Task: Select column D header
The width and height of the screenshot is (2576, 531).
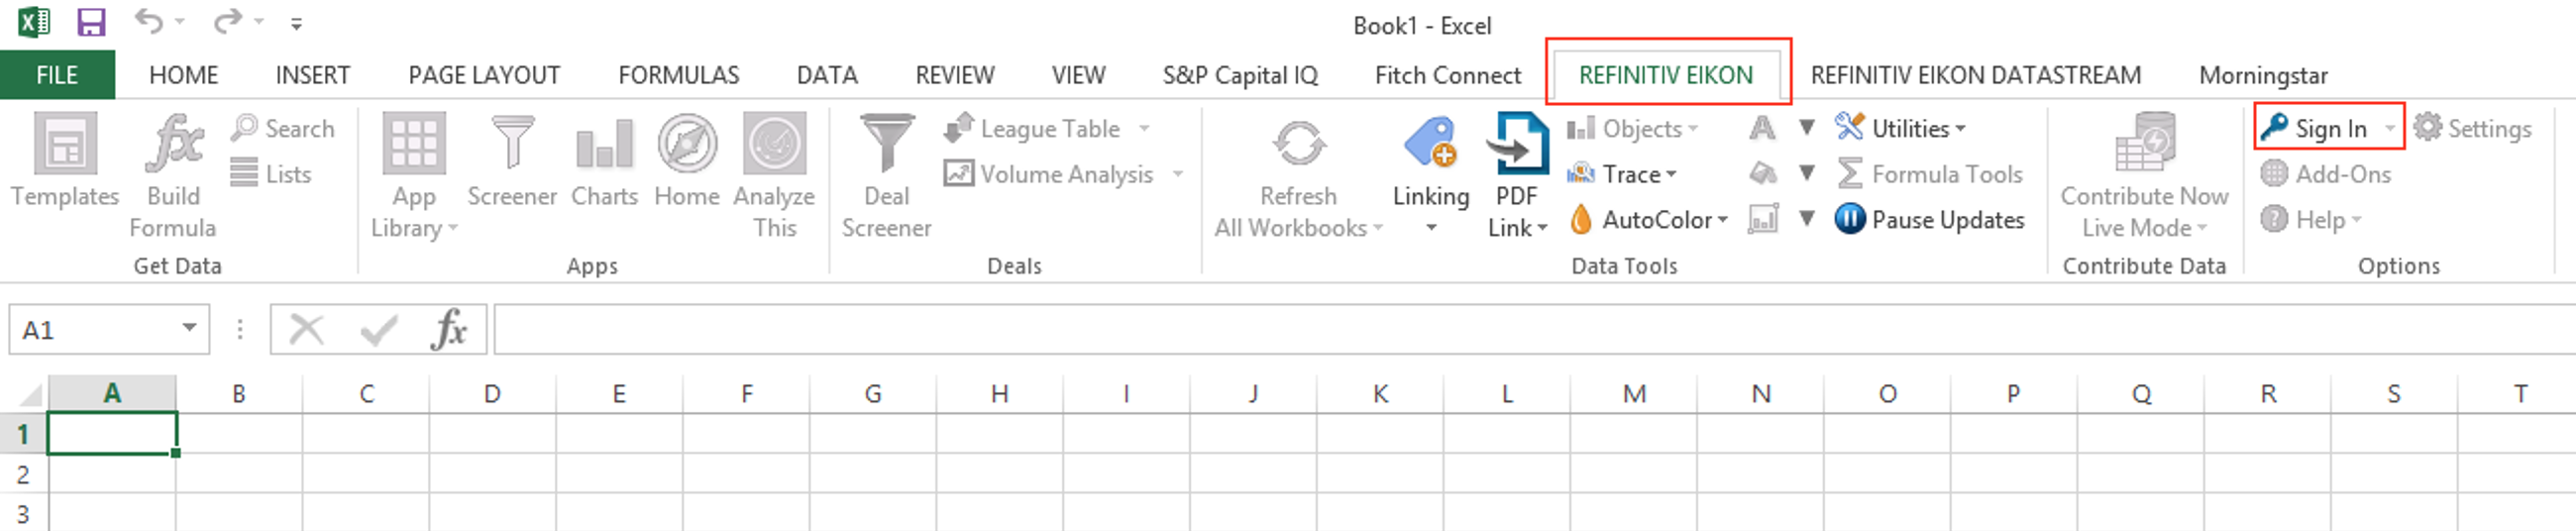Action: [x=492, y=394]
